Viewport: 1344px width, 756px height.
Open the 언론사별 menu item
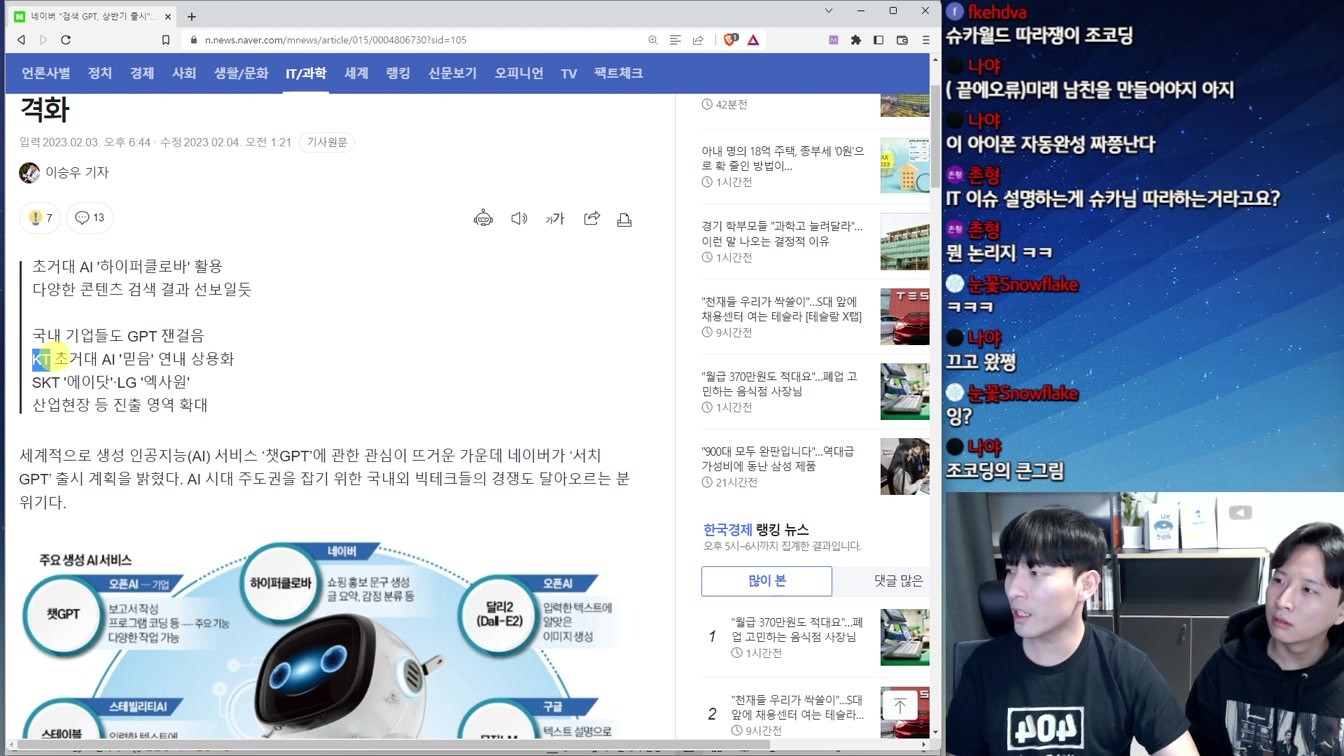click(x=46, y=73)
